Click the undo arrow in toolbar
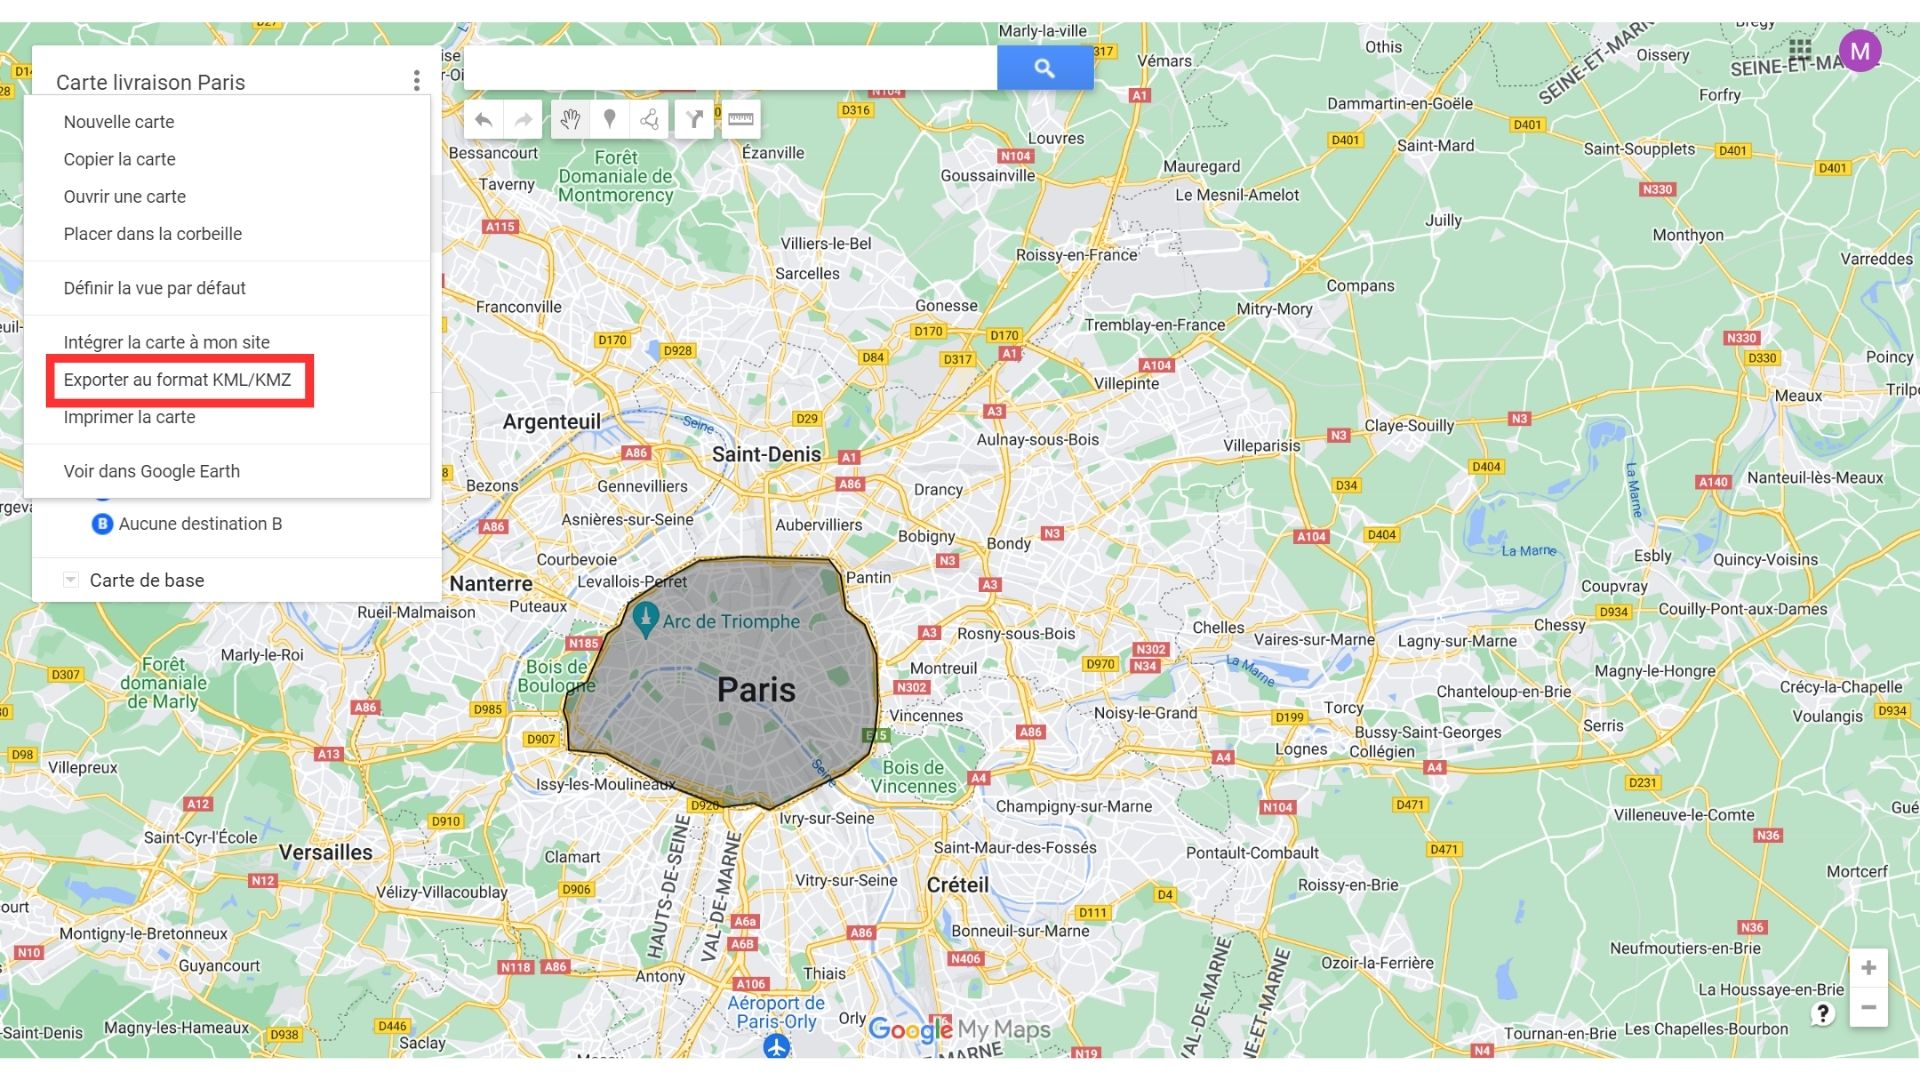 [484, 120]
